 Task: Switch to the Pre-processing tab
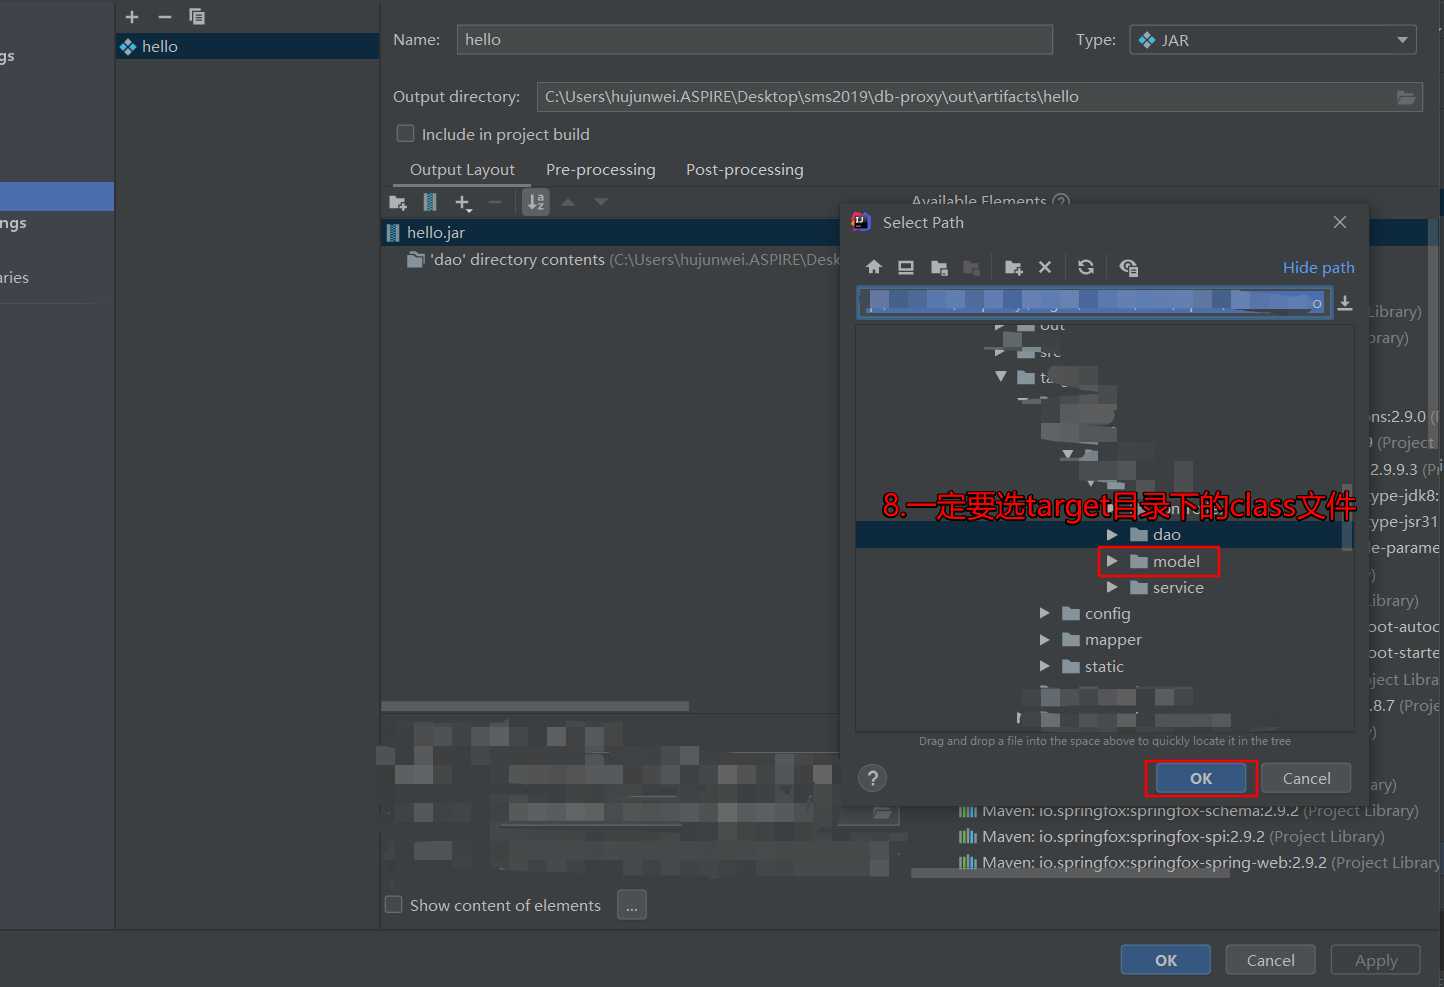[x=601, y=170]
